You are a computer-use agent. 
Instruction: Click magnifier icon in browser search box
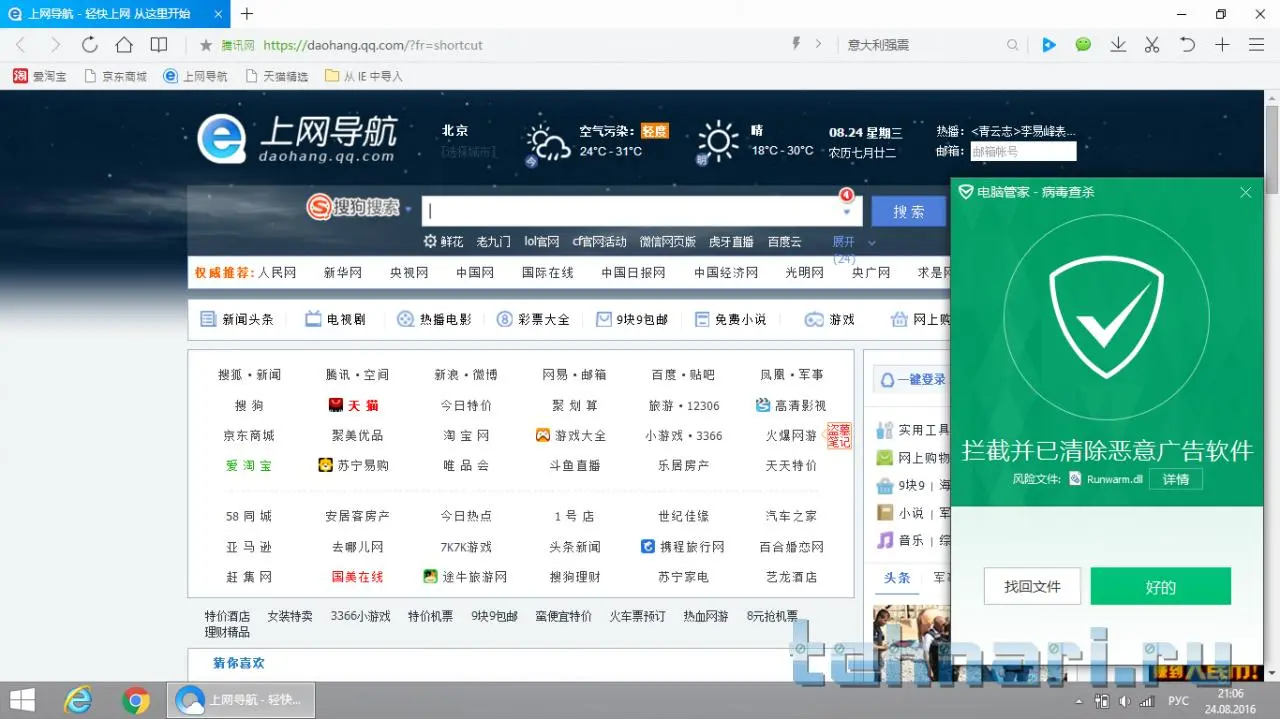pos(1013,45)
